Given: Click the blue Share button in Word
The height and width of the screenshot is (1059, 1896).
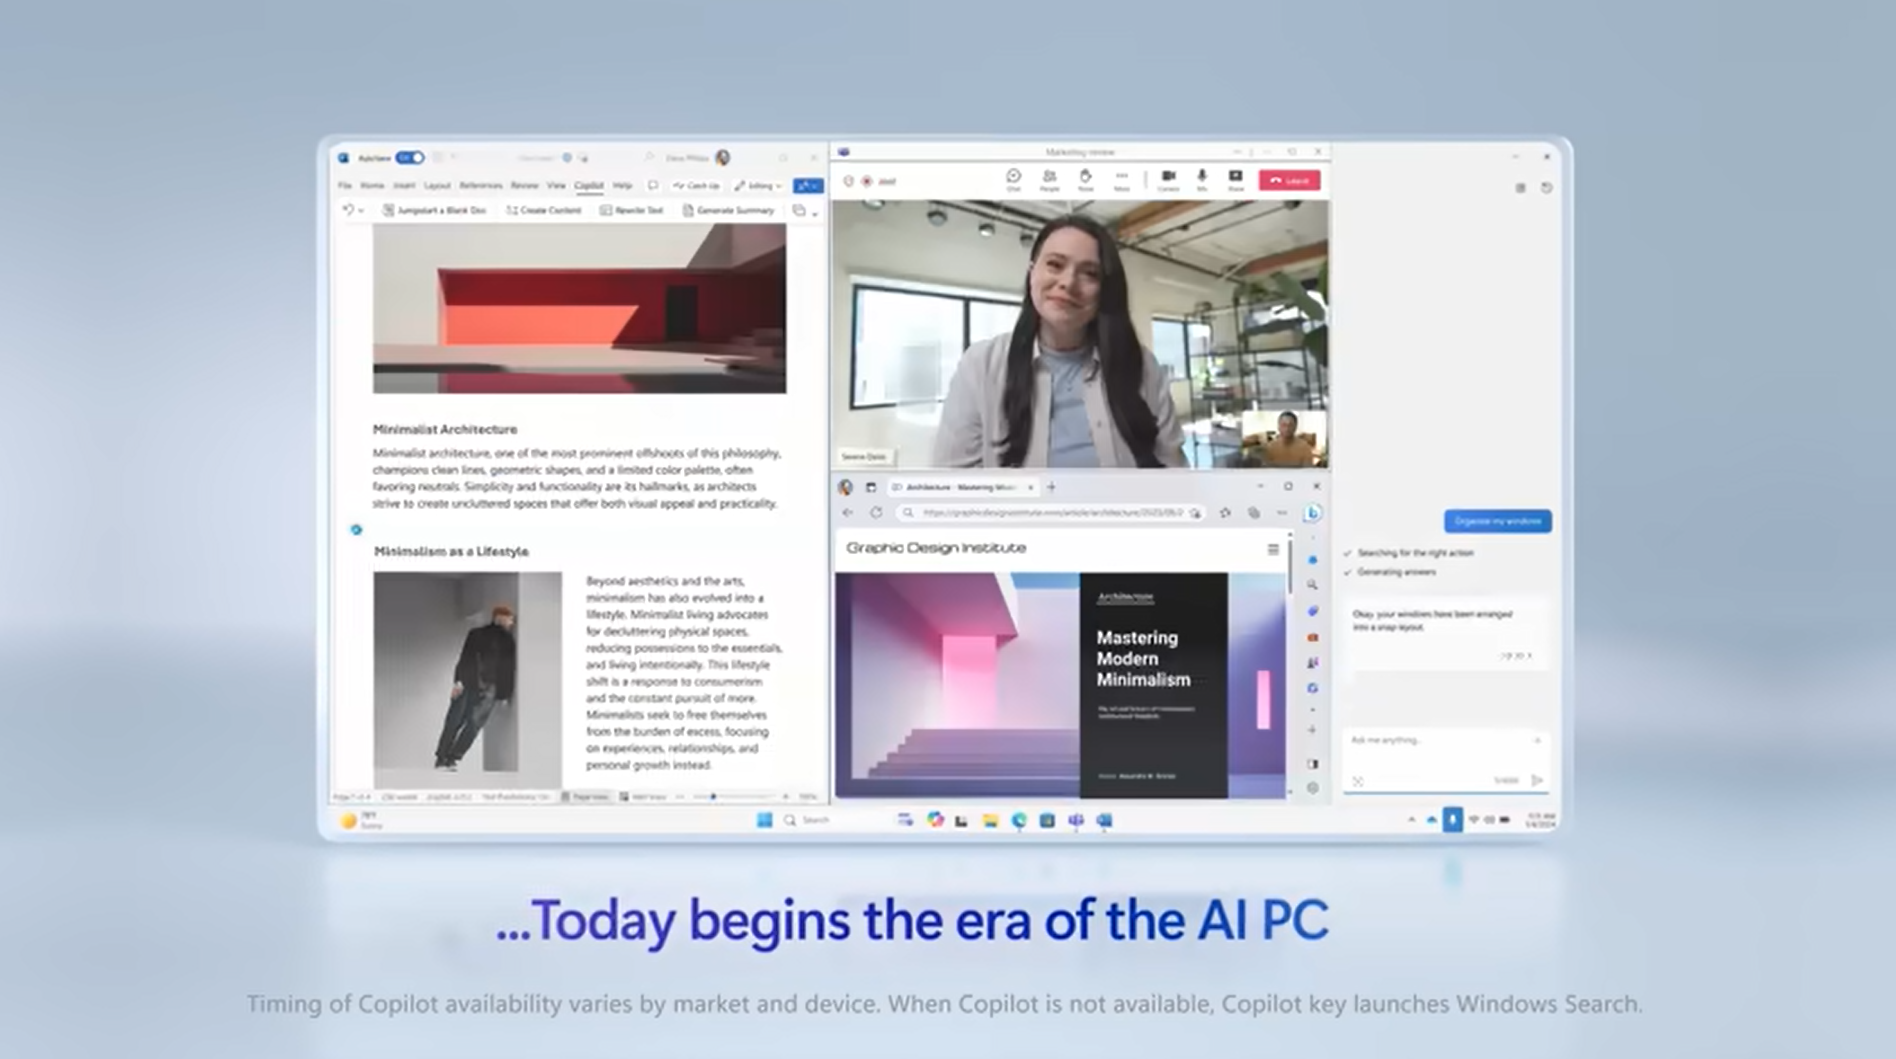Looking at the screenshot, I should tap(807, 185).
